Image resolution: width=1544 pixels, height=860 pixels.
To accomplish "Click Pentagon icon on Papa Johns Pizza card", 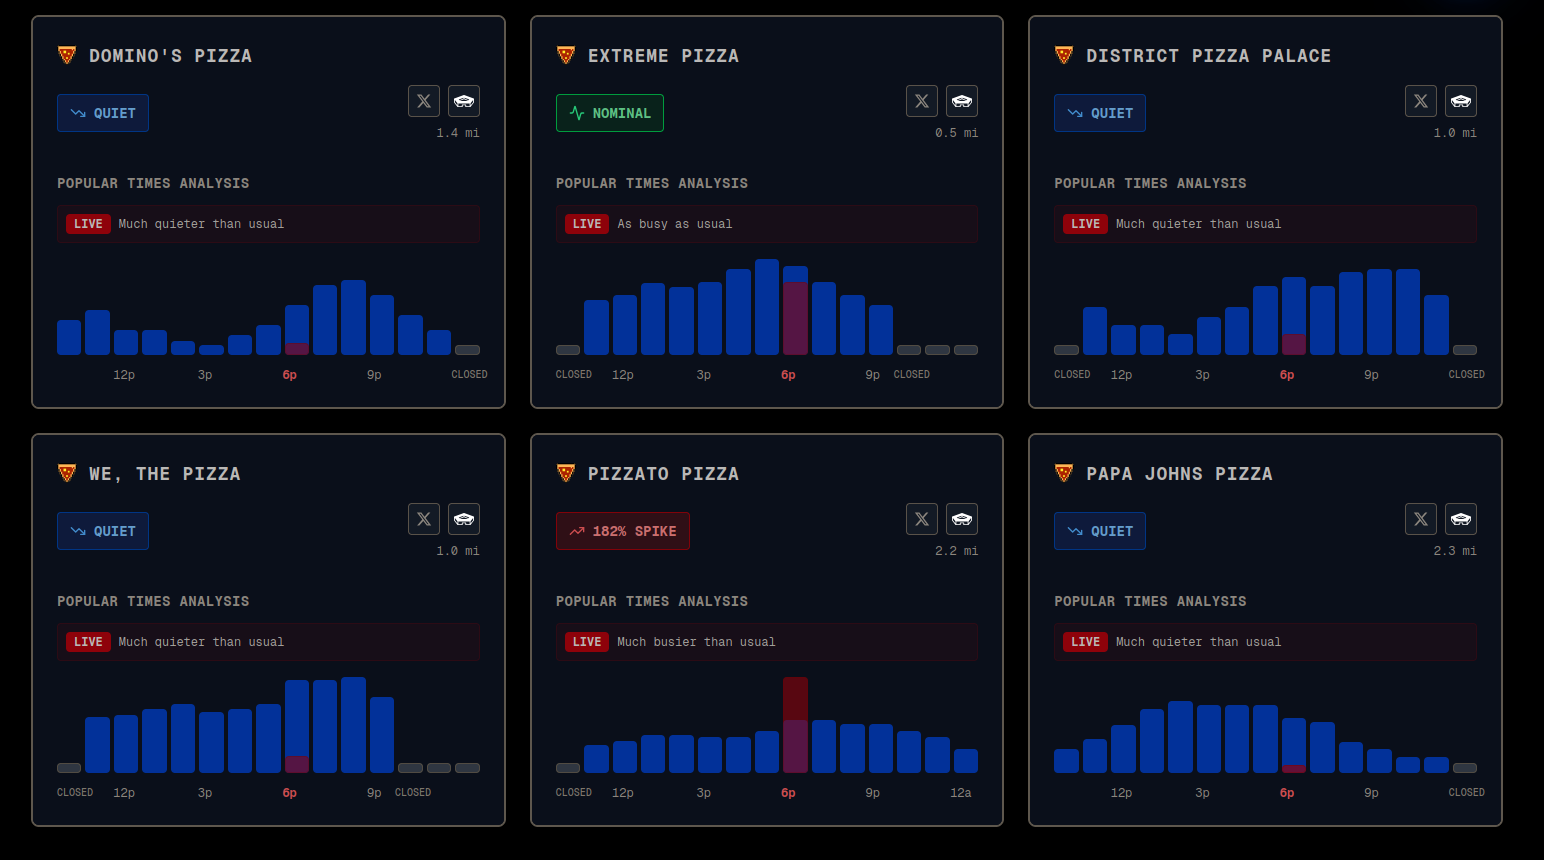I will (1461, 519).
